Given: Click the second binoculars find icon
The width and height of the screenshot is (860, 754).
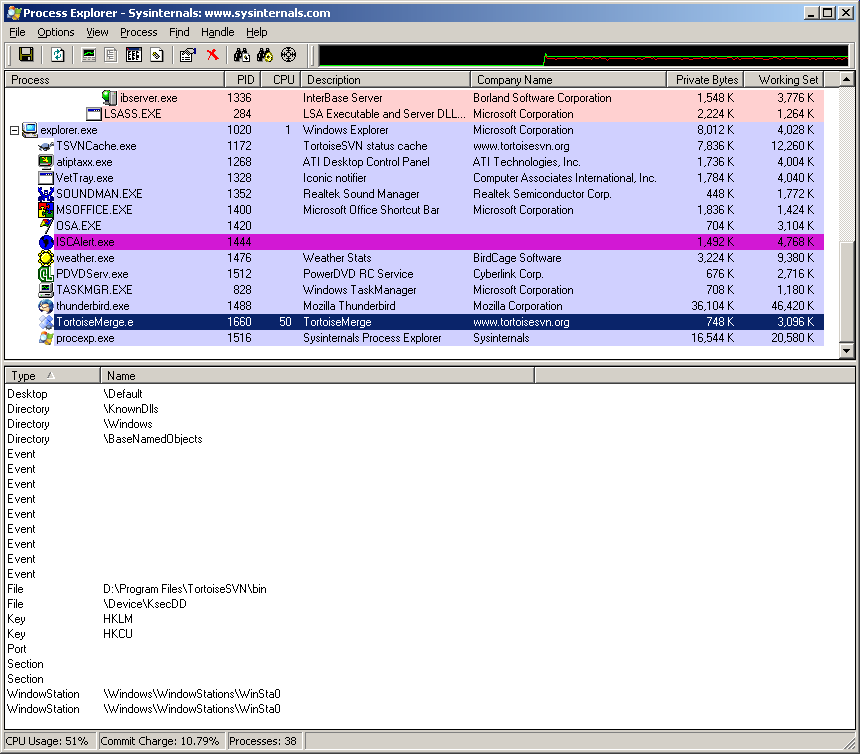Looking at the screenshot, I should [265, 54].
